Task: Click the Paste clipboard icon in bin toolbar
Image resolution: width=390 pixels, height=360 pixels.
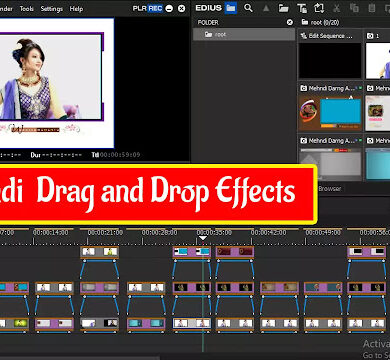Action: tap(372, 8)
